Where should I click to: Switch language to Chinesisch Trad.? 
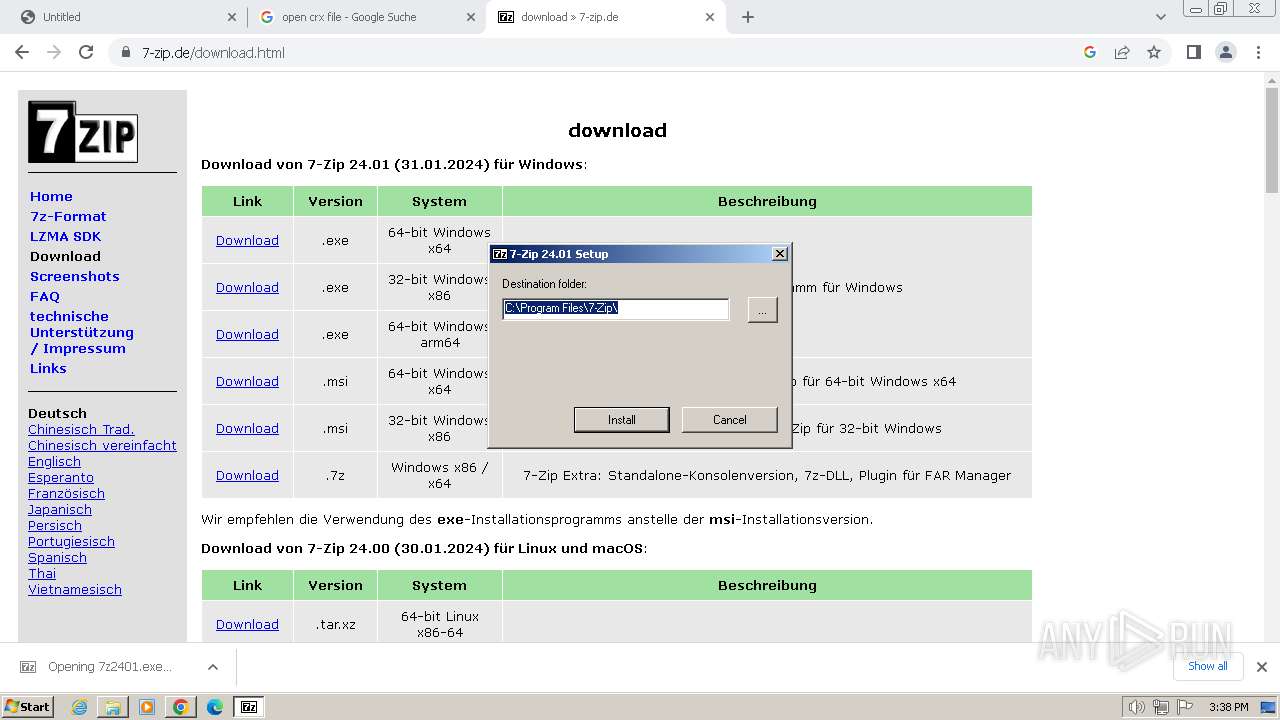[81, 429]
